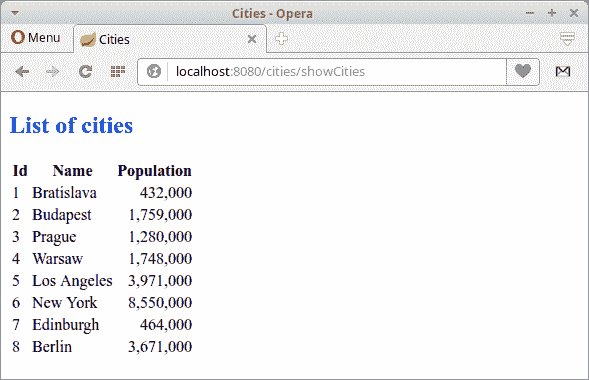Viewport: 589px width, 380px height.
Task: Close the Cities tab
Action: coord(252,39)
